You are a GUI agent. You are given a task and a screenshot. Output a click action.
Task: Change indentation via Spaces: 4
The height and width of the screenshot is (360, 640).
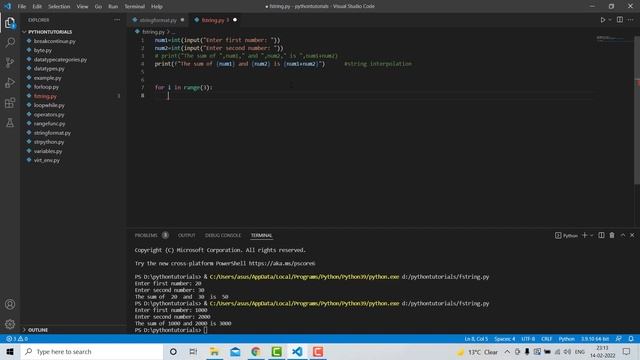point(504,339)
